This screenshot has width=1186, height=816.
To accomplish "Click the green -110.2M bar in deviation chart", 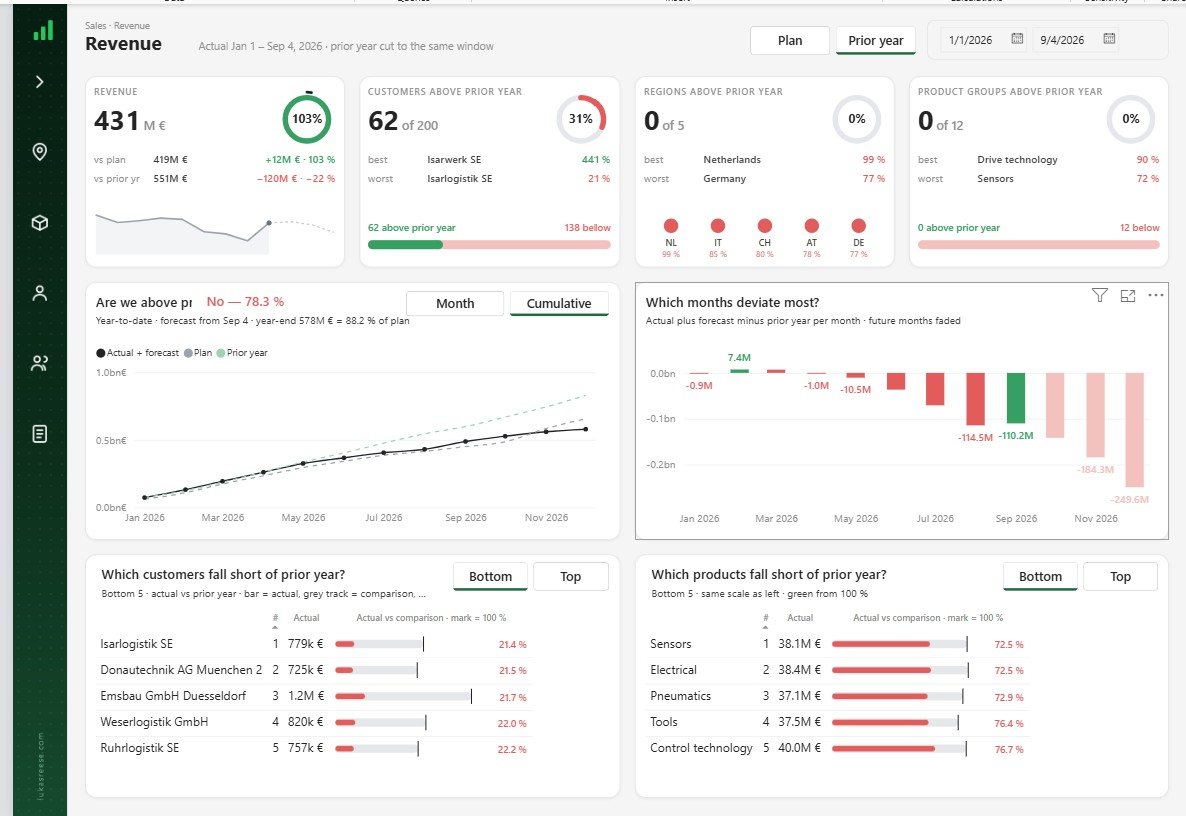I will [x=1016, y=398].
